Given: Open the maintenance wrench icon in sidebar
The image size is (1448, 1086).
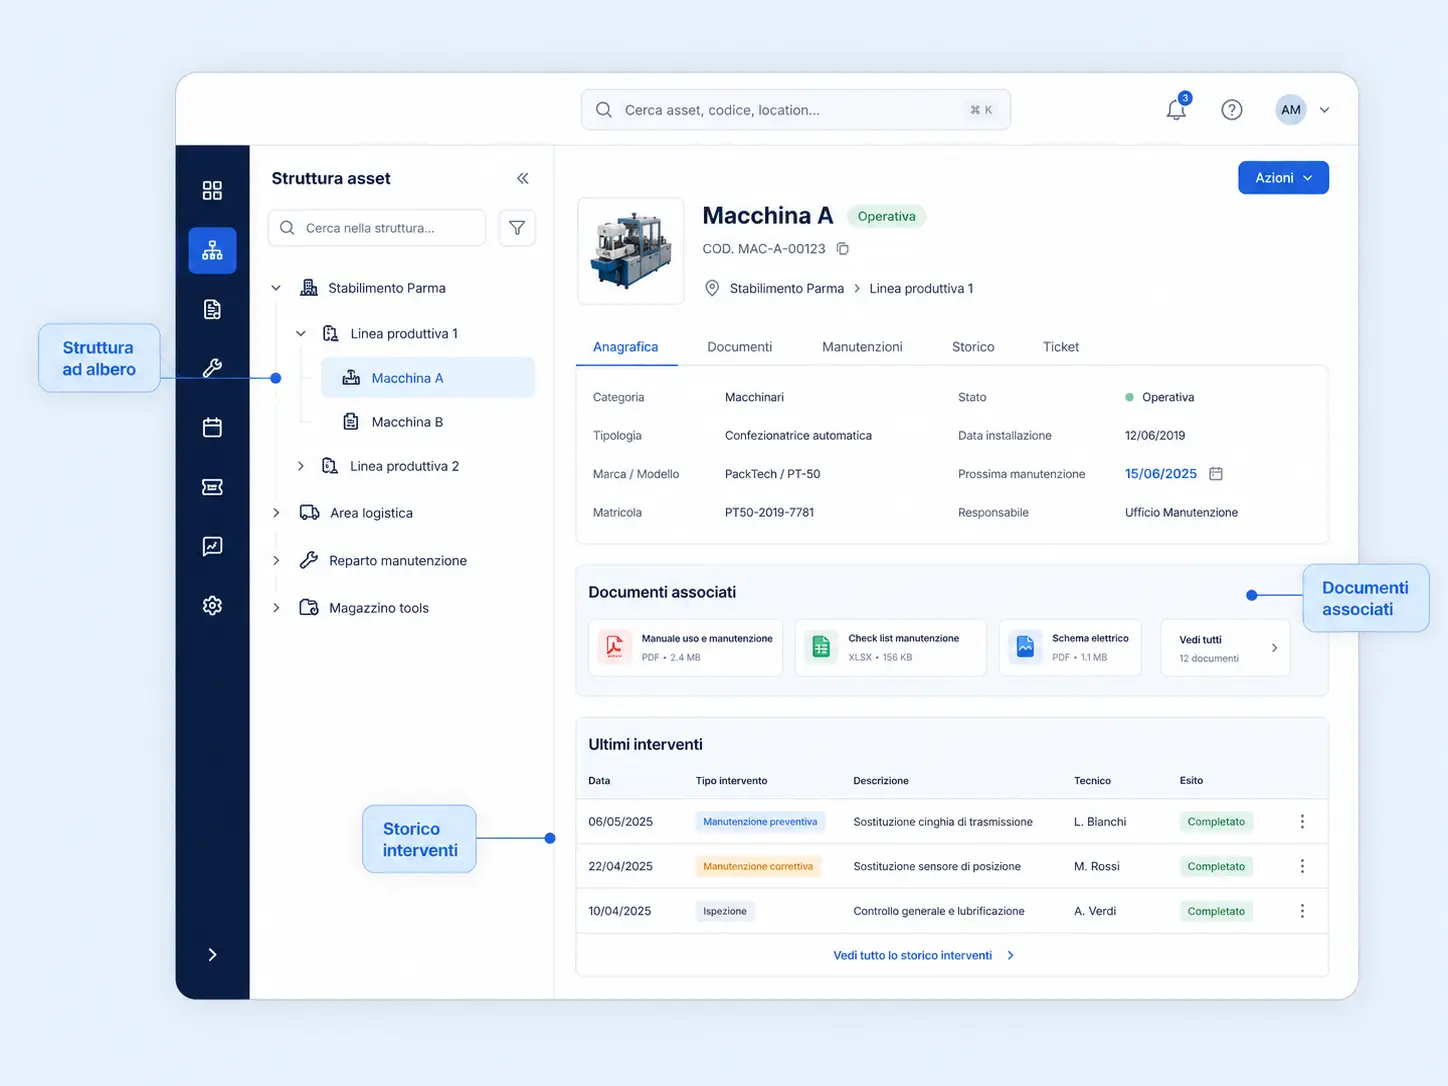Looking at the screenshot, I should pos(212,368).
